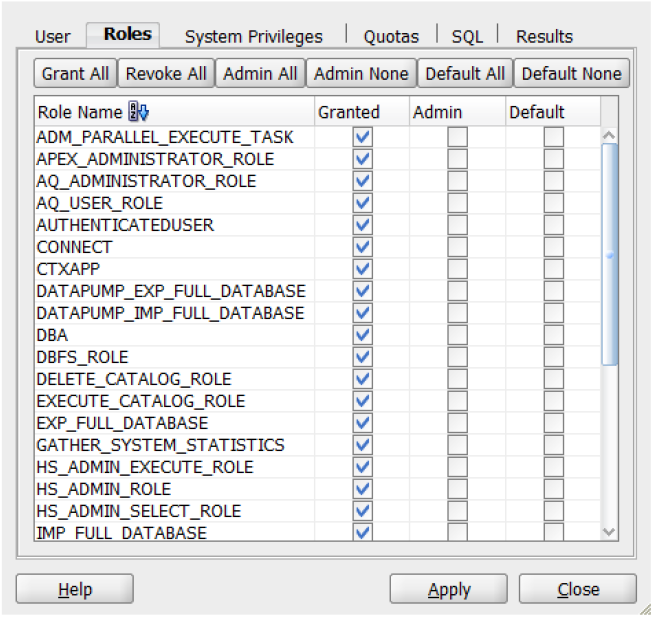Apply the role changes

(x=449, y=589)
